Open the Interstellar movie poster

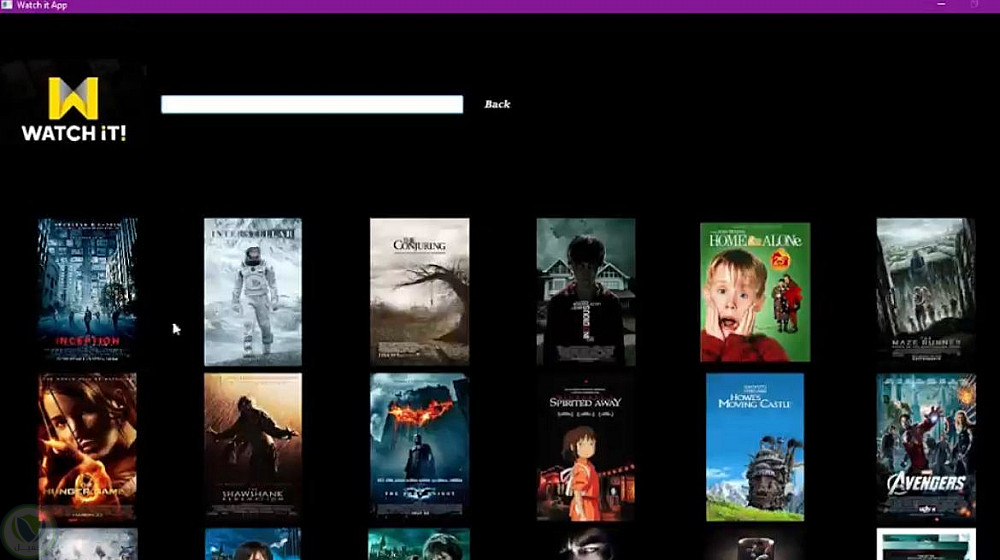pos(253,291)
